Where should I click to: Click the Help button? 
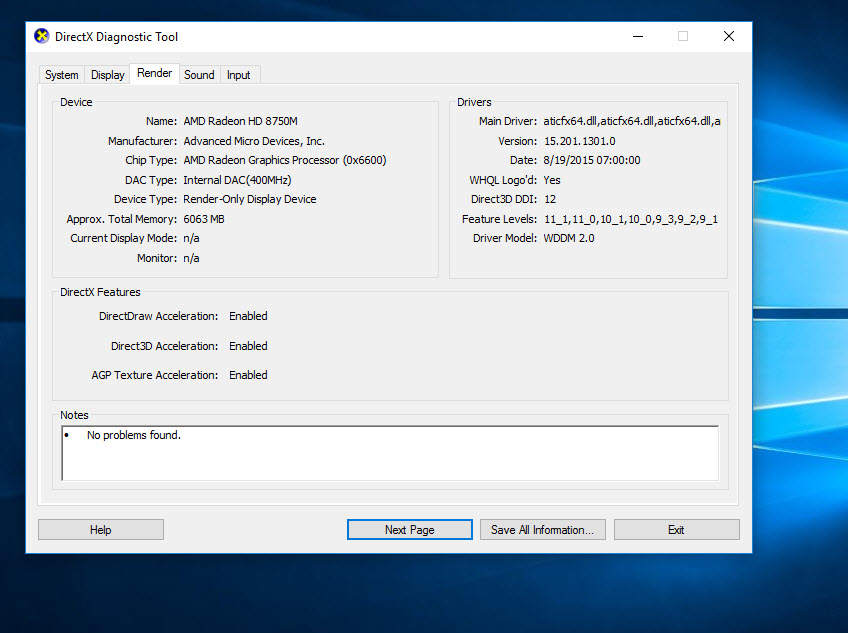[x=101, y=530]
